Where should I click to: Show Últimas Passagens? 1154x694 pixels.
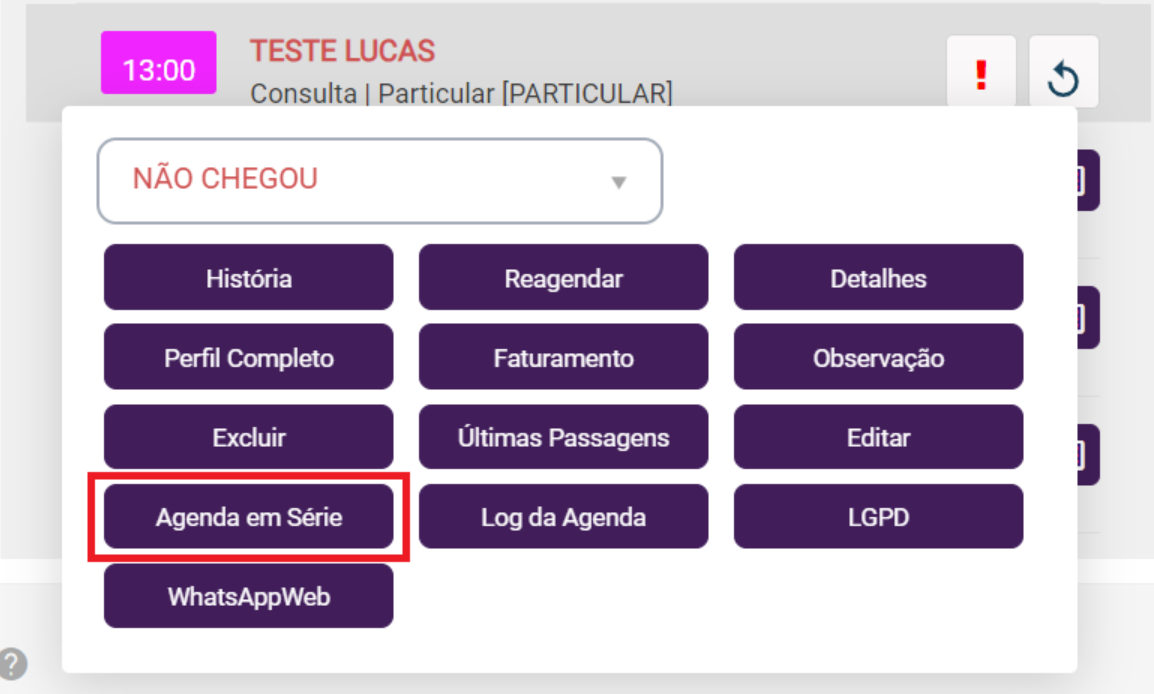click(563, 437)
